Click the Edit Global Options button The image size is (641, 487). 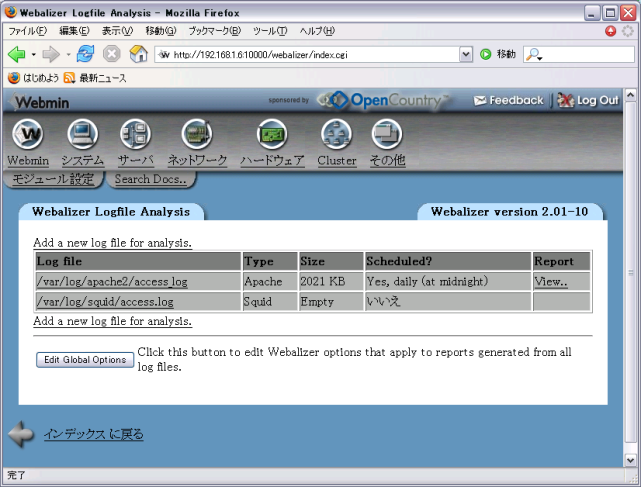click(85, 359)
